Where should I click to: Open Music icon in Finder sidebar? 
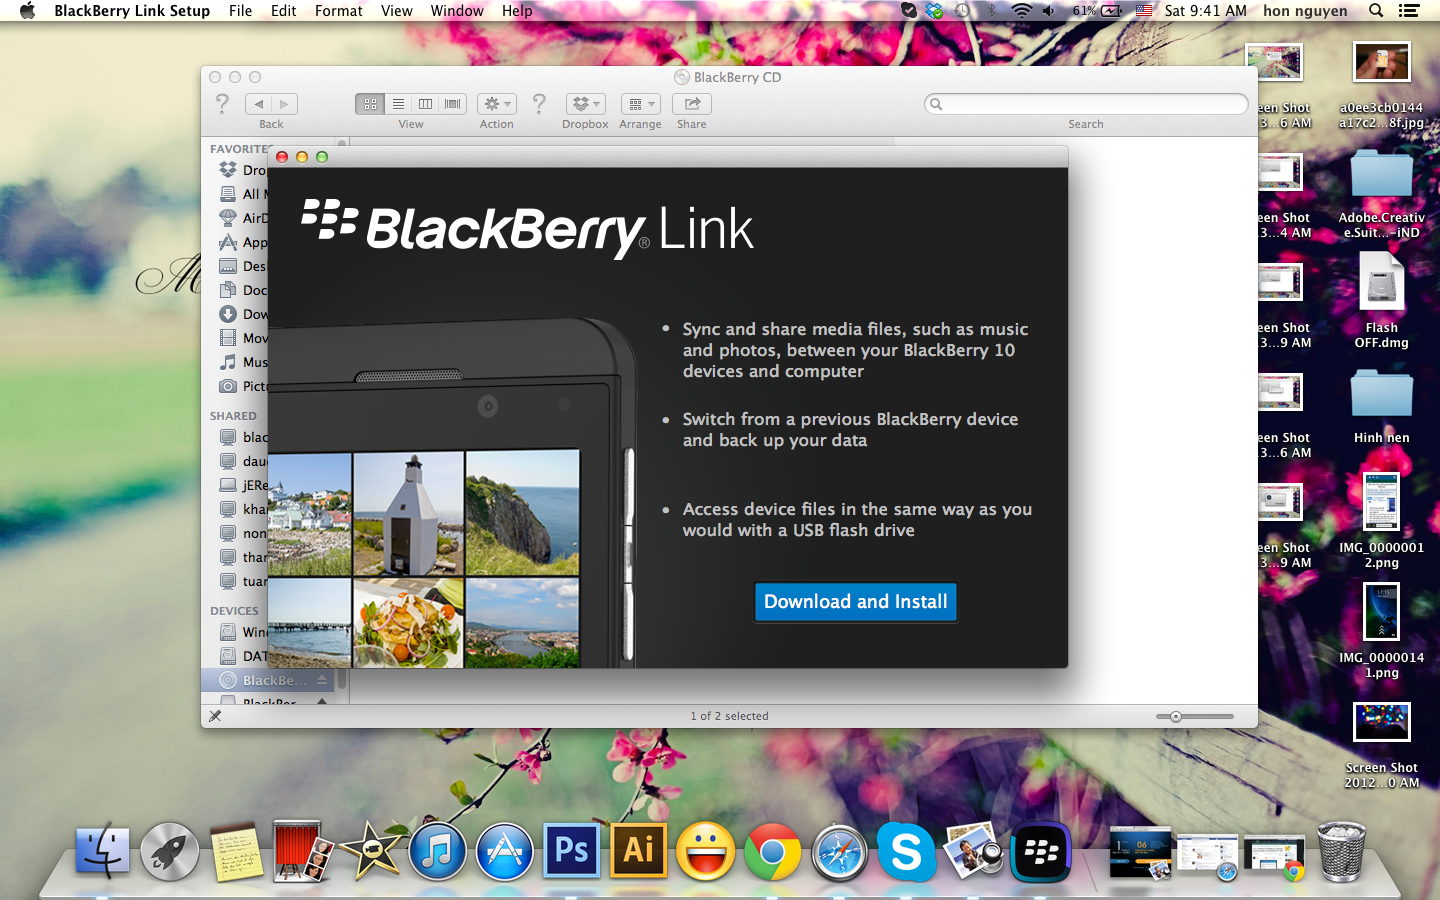[x=228, y=362]
